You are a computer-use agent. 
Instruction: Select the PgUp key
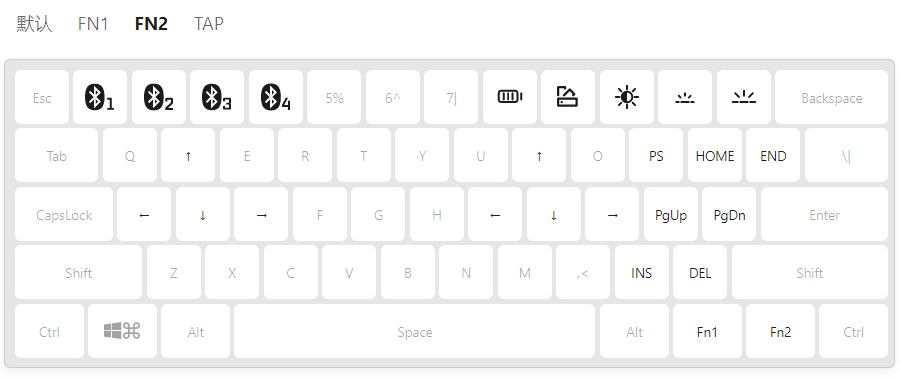pos(671,215)
